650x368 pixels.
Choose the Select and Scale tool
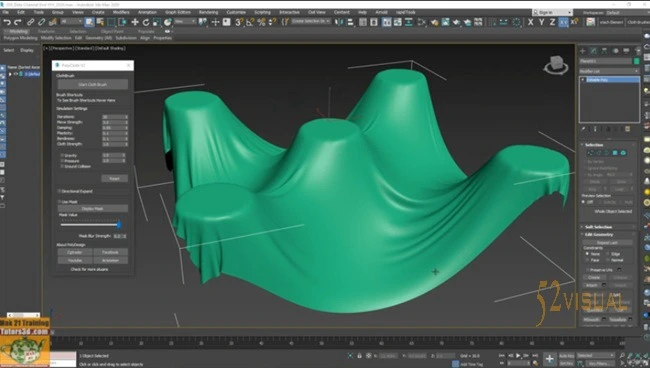point(157,22)
